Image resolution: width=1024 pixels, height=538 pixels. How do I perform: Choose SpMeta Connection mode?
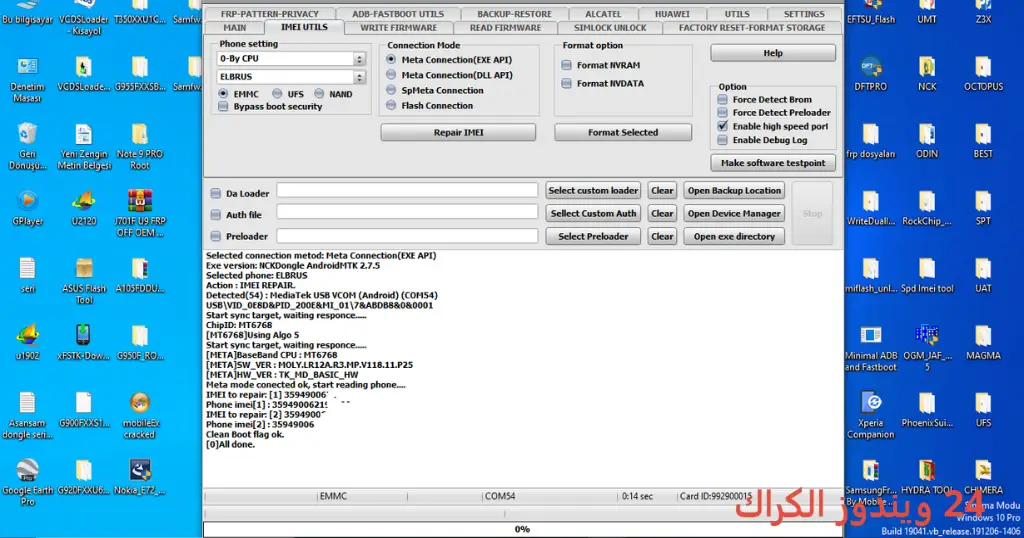click(391, 90)
